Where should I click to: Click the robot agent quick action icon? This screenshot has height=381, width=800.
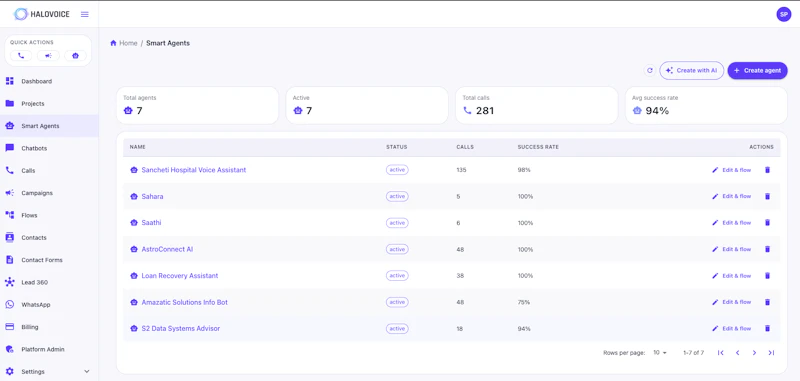[76, 56]
